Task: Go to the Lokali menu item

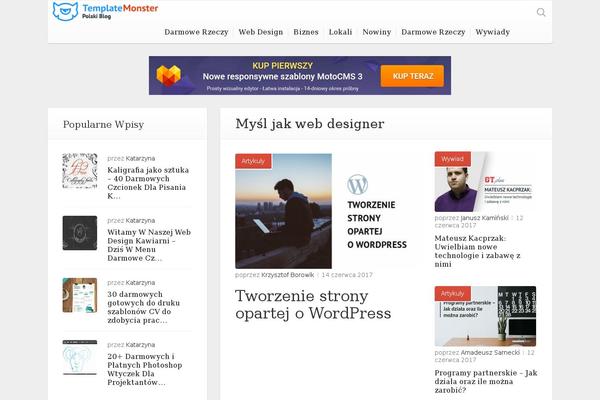Action: [x=340, y=32]
